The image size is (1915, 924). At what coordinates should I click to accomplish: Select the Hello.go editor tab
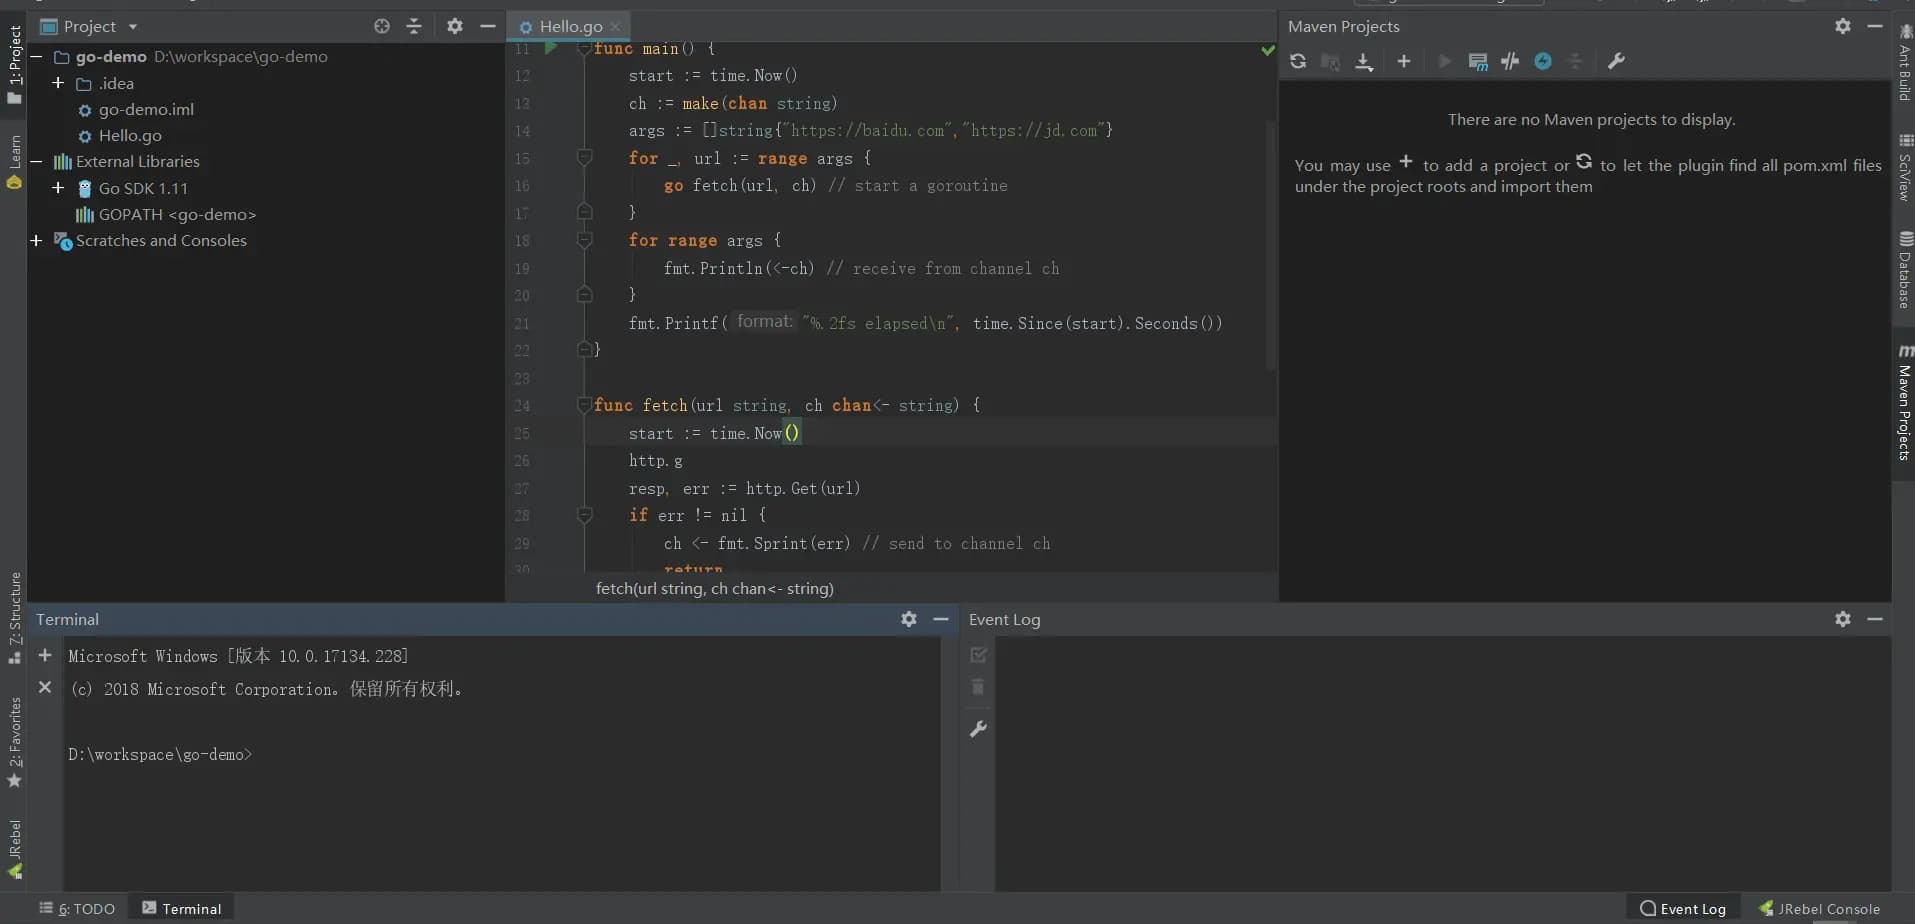point(570,27)
